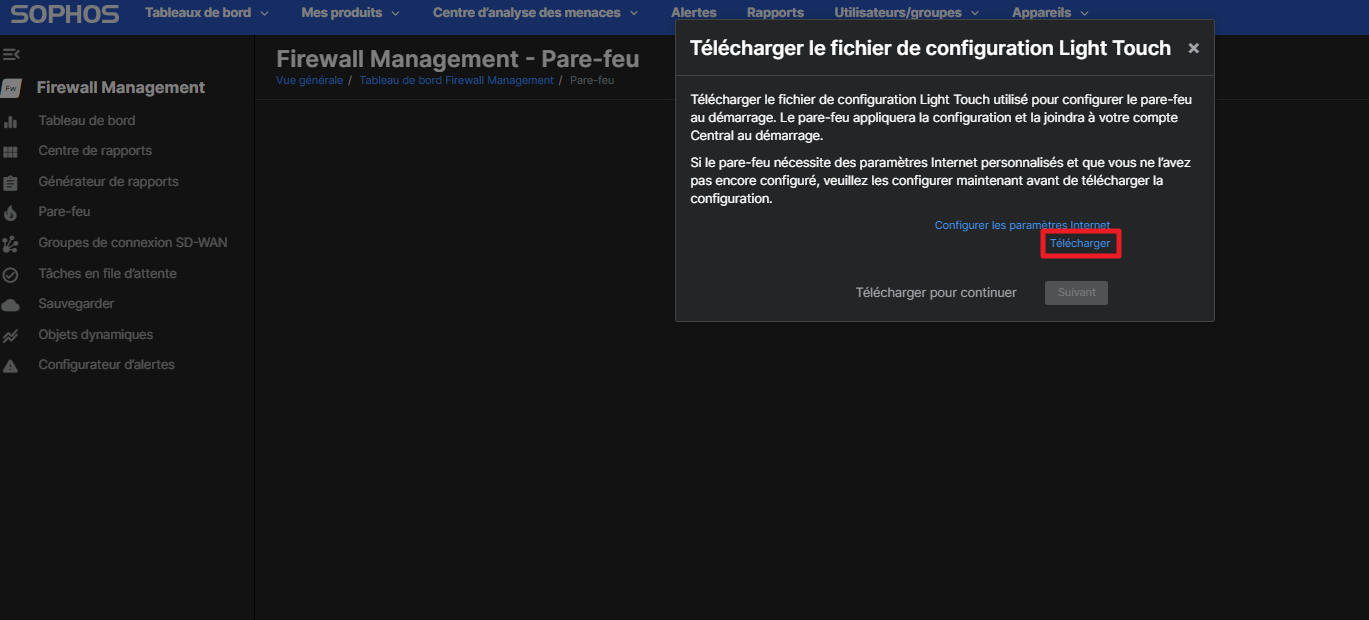Screen dimensions: 1369x620
Task: Click the Pare-feu breadcrumb text
Action: click(592, 80)
